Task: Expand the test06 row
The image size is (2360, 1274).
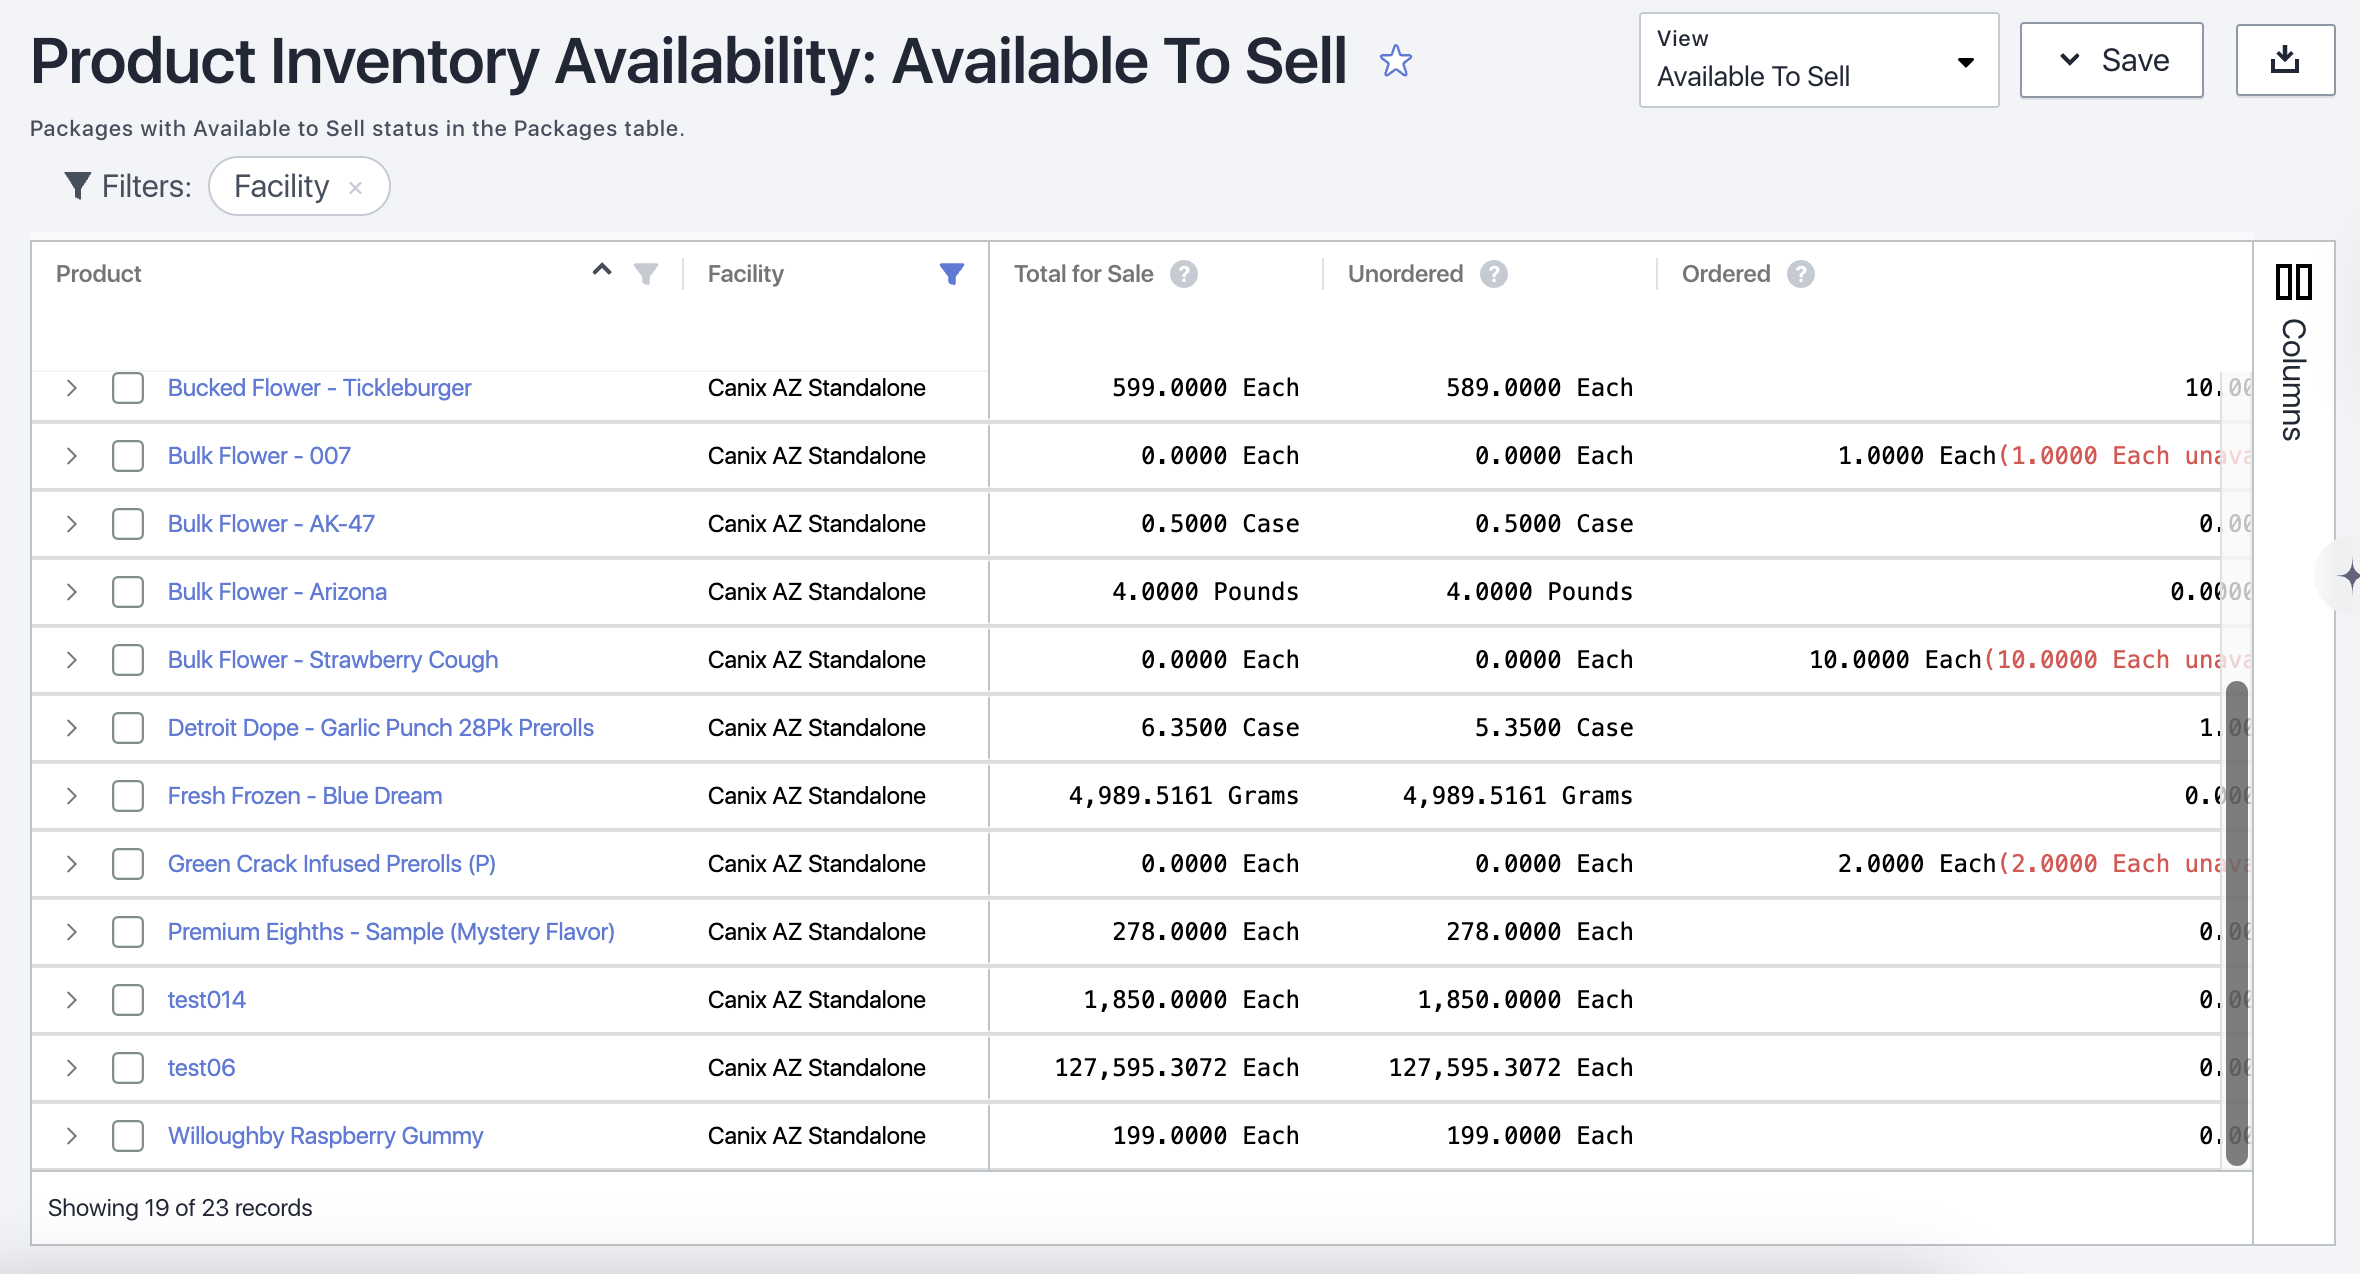Action: click(x=71, y=1068)
